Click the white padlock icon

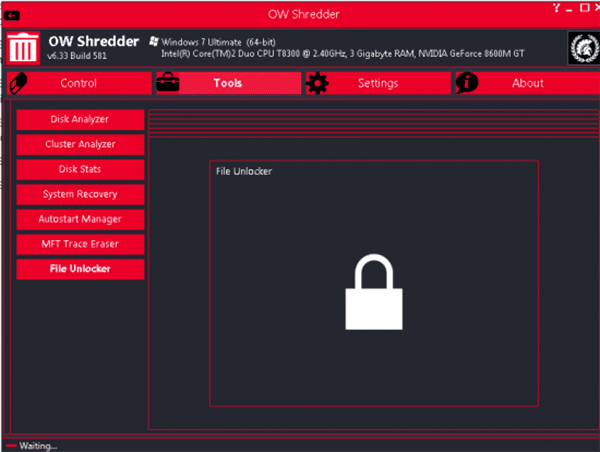pyautogui.click(x=374, y=292)
